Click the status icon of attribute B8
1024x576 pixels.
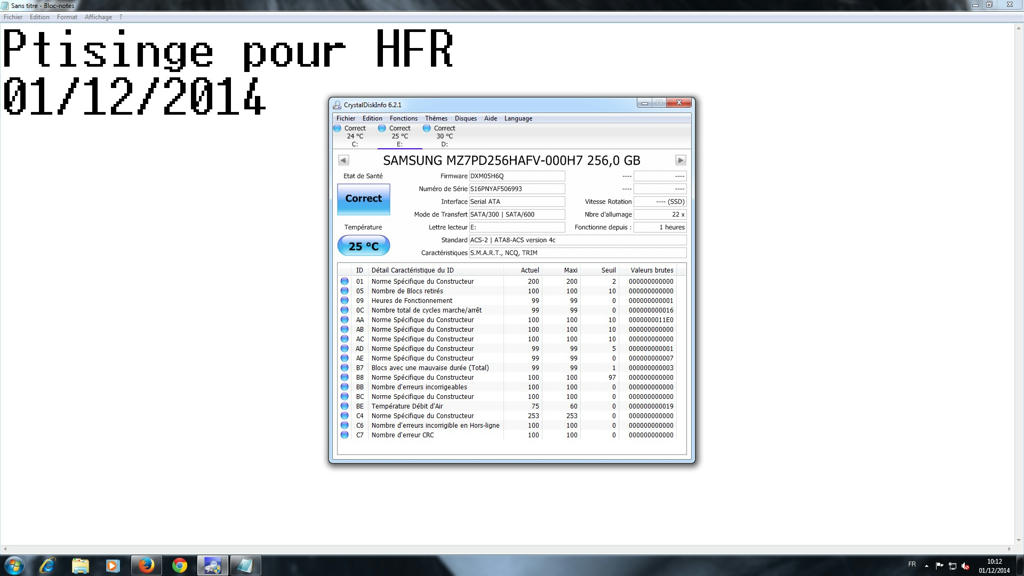pos(345,377)
